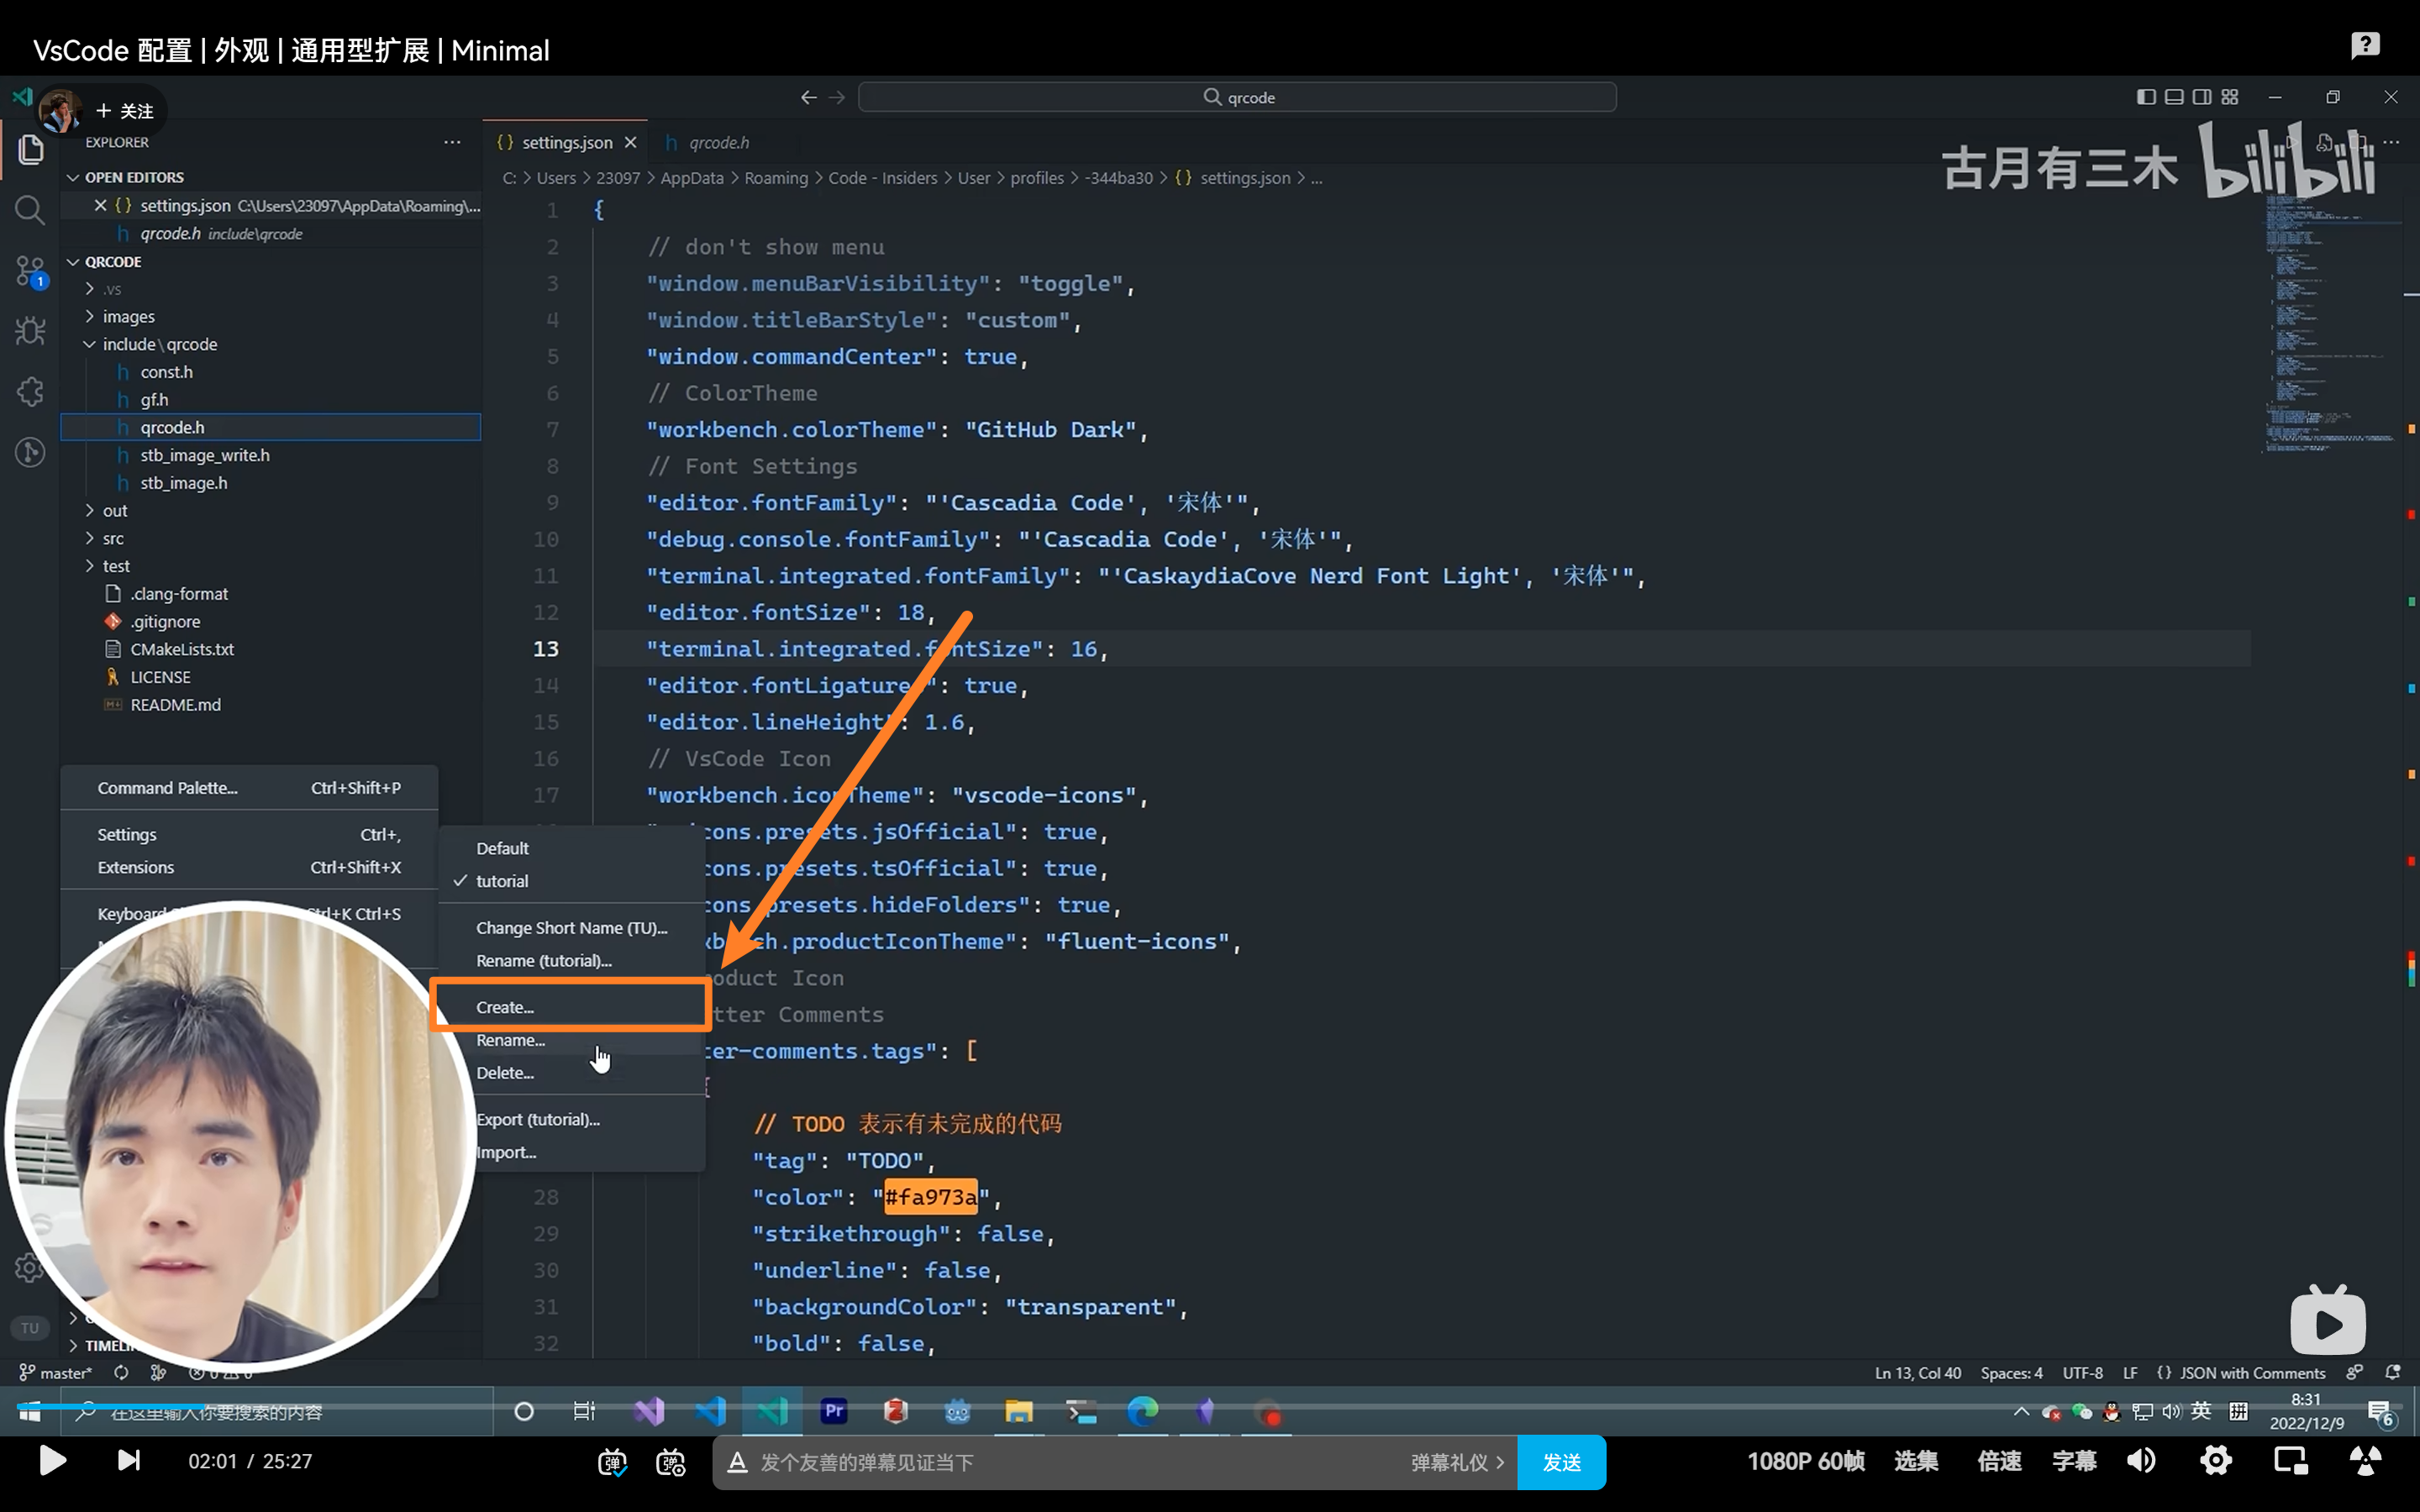The image size is (2420, 1512).
Task: Toggle the bottom panel layout button
Action: click(x=2174, y=97)
